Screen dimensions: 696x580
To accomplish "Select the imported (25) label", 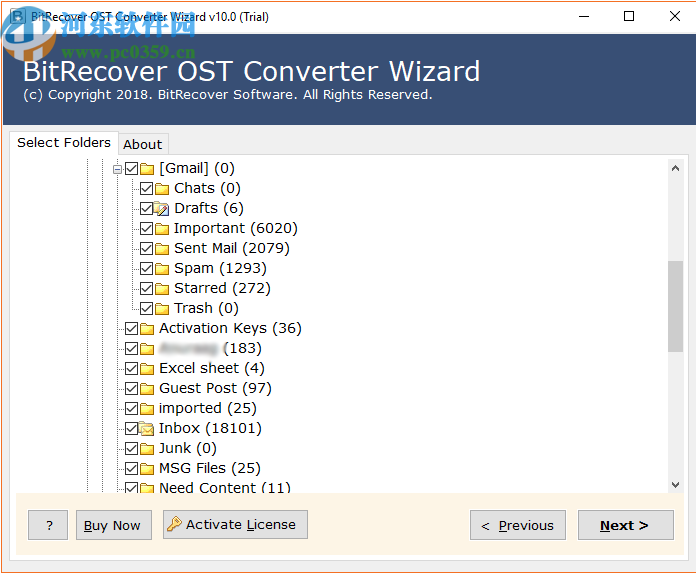I will pos(208,409).
